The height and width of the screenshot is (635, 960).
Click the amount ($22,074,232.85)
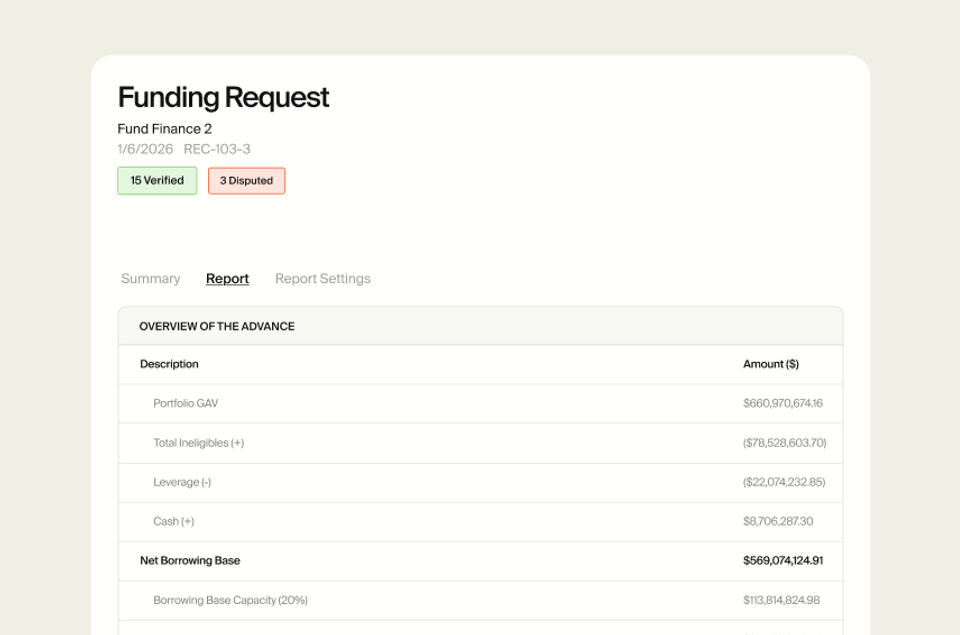point(784,482)
